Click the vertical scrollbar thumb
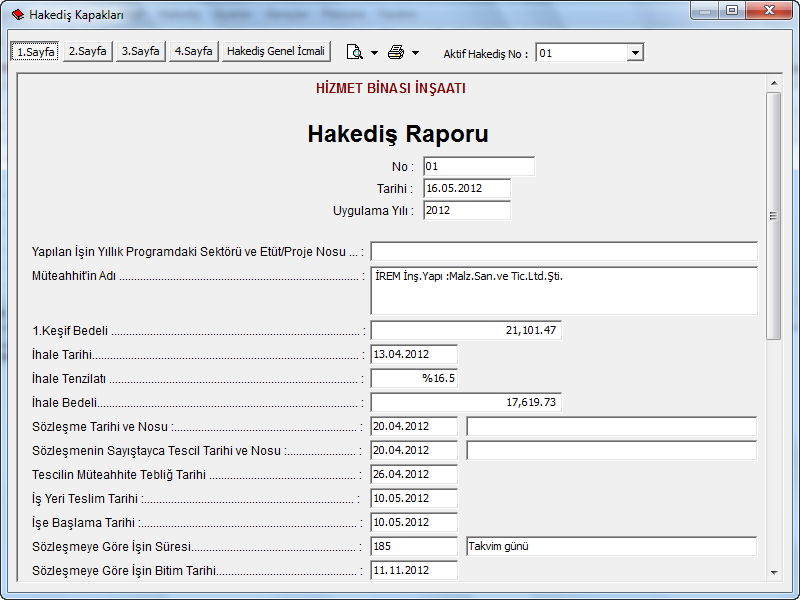 [x=773, y=215]
